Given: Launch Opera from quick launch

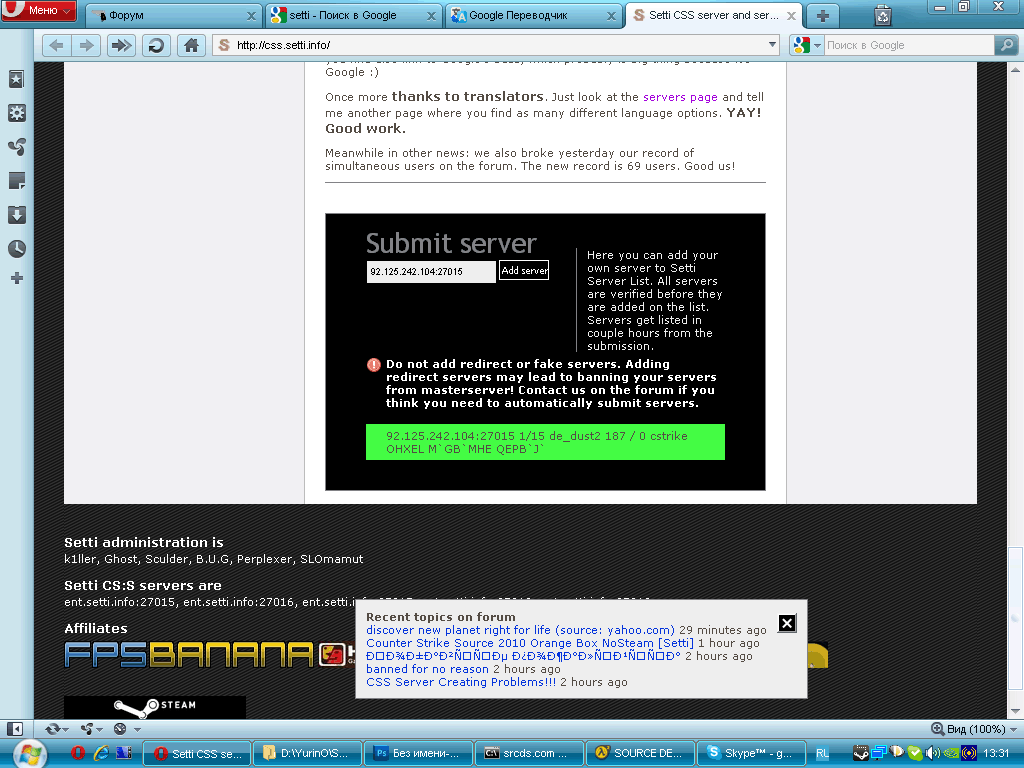Looking at the screenshot, I should (x=78, y=753).
